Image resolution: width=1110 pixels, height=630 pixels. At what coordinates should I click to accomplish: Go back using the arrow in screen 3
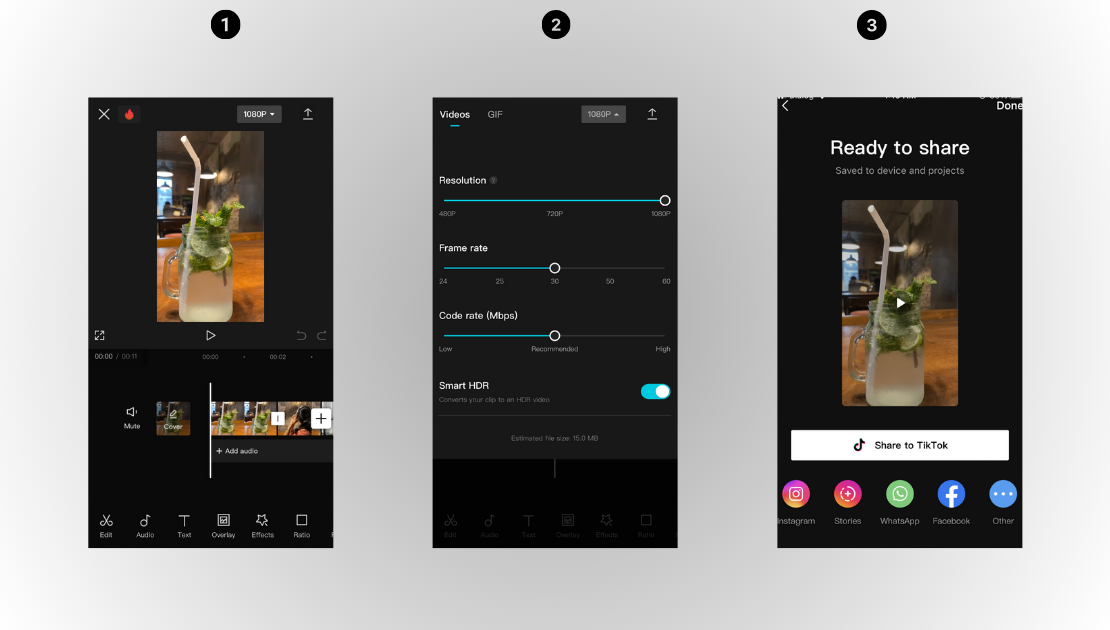tap(785, 105)
